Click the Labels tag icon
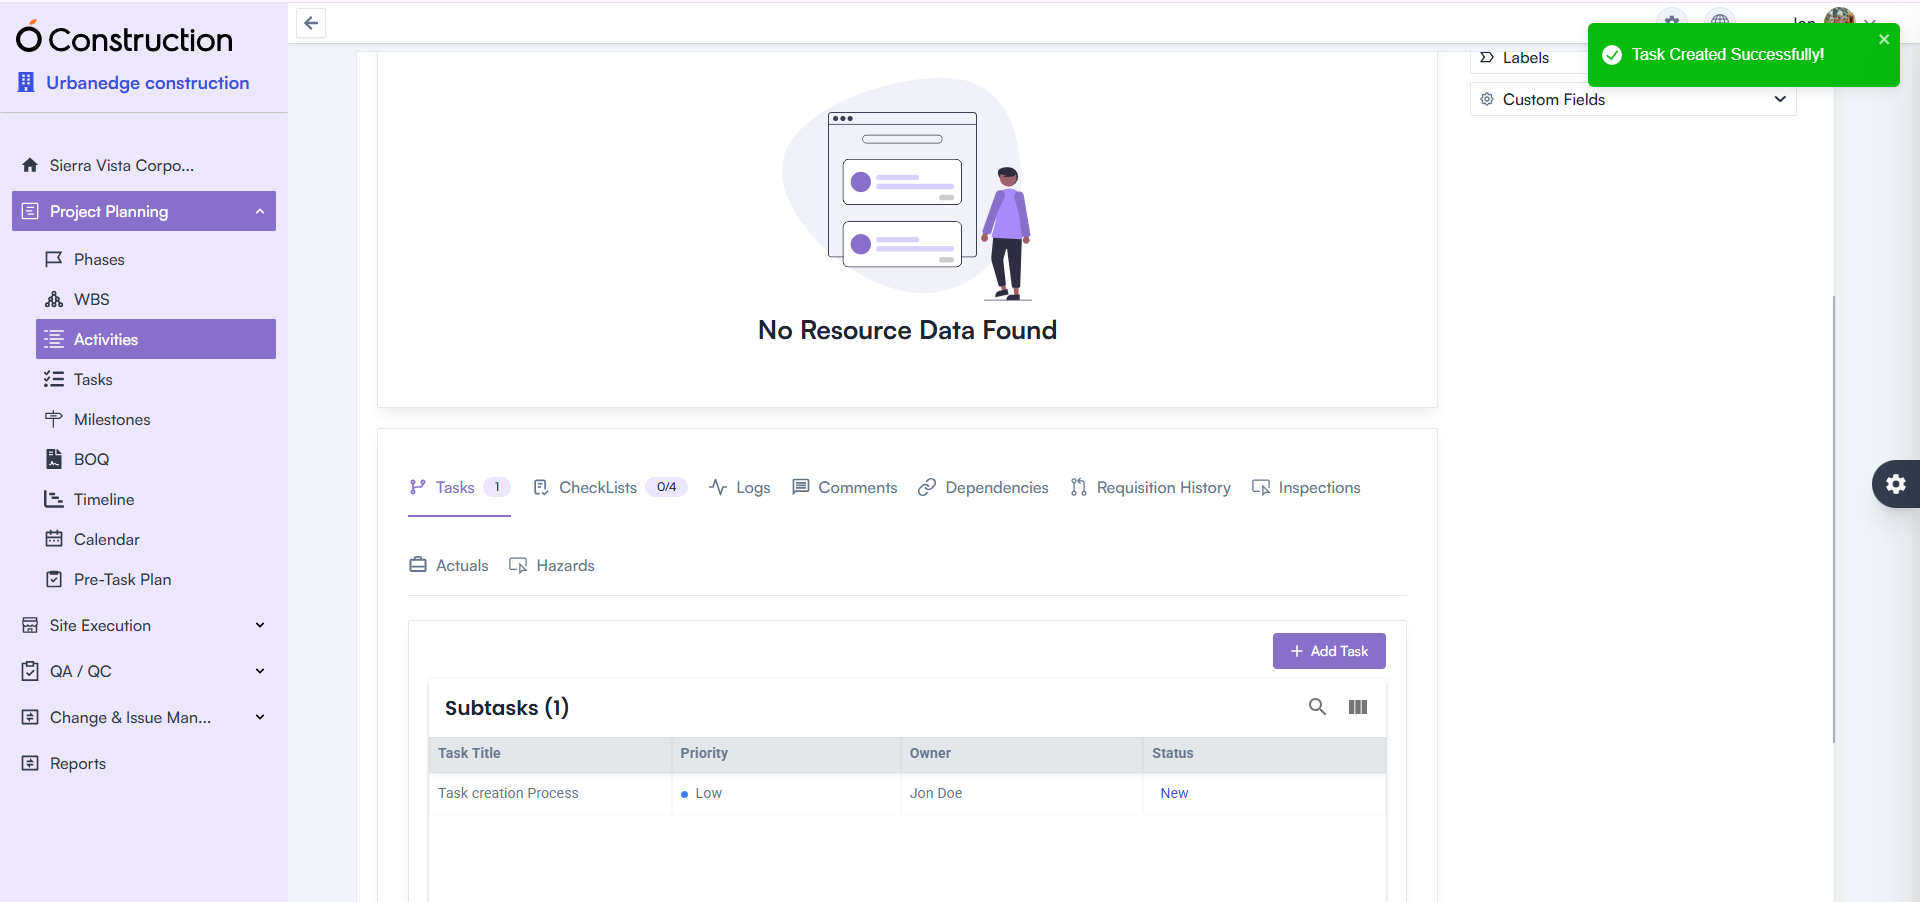 1487,57
